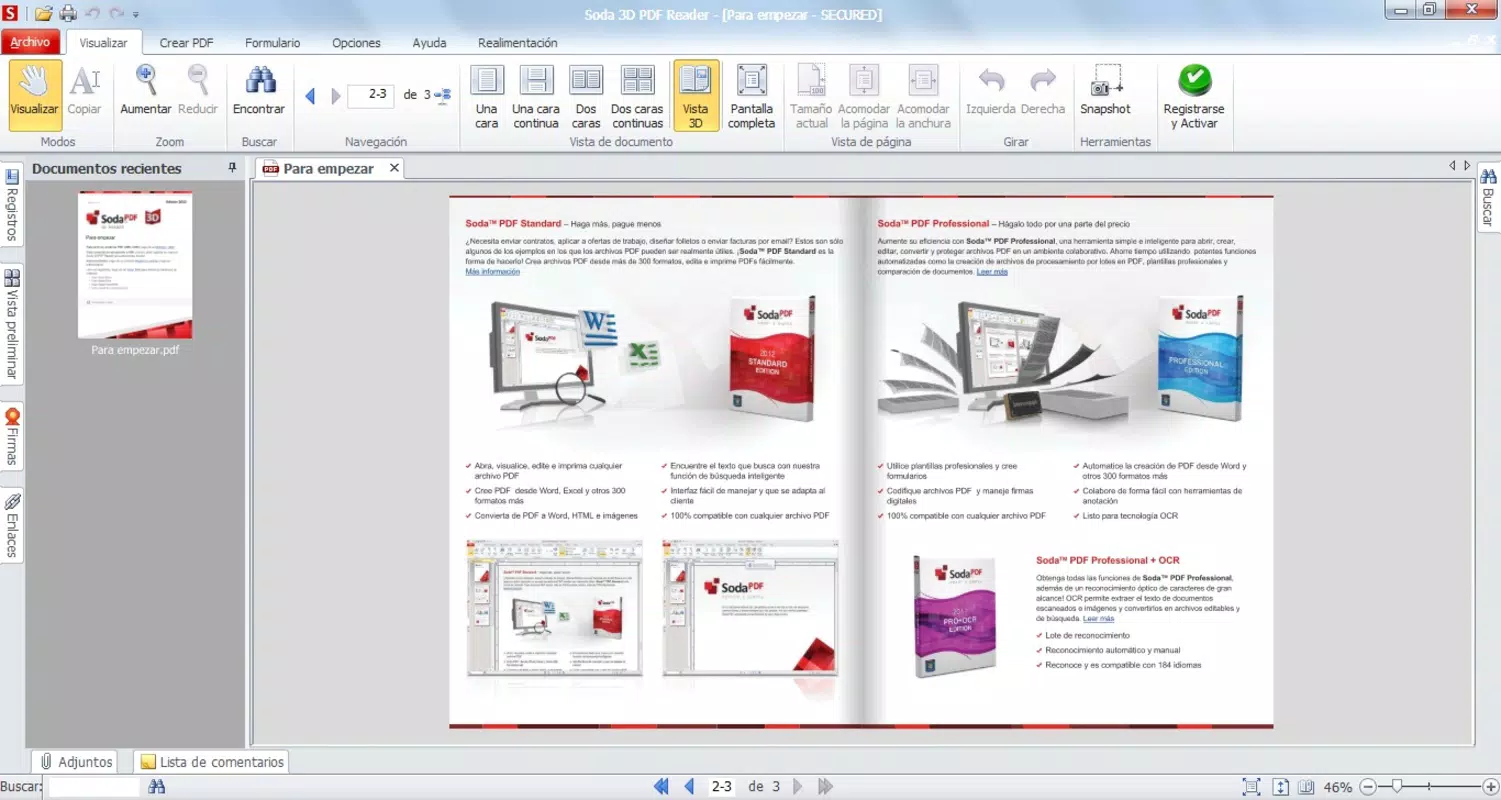Viewport: 1501px width, 800px height.
Task: Open the Vista preliminar side panel
Action: click(x=11, y=324)
